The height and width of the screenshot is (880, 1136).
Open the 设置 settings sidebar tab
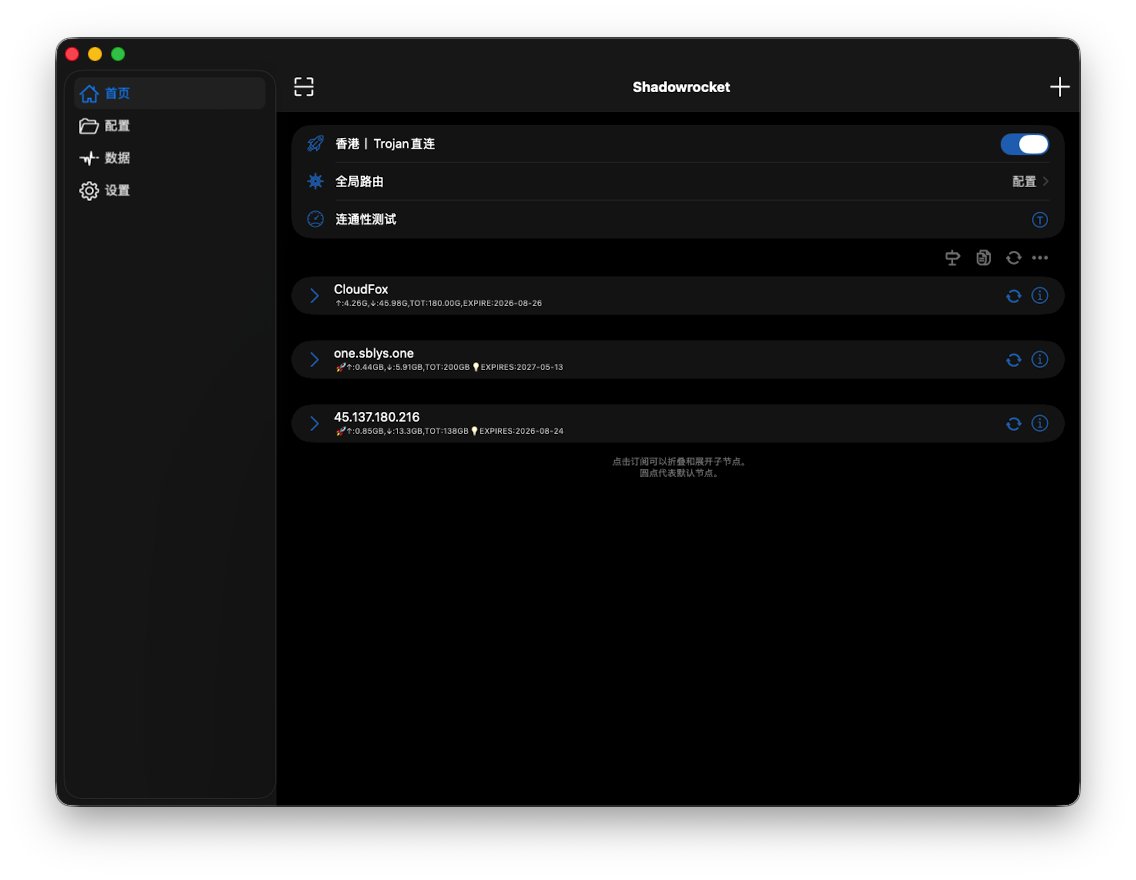[170, 190]
